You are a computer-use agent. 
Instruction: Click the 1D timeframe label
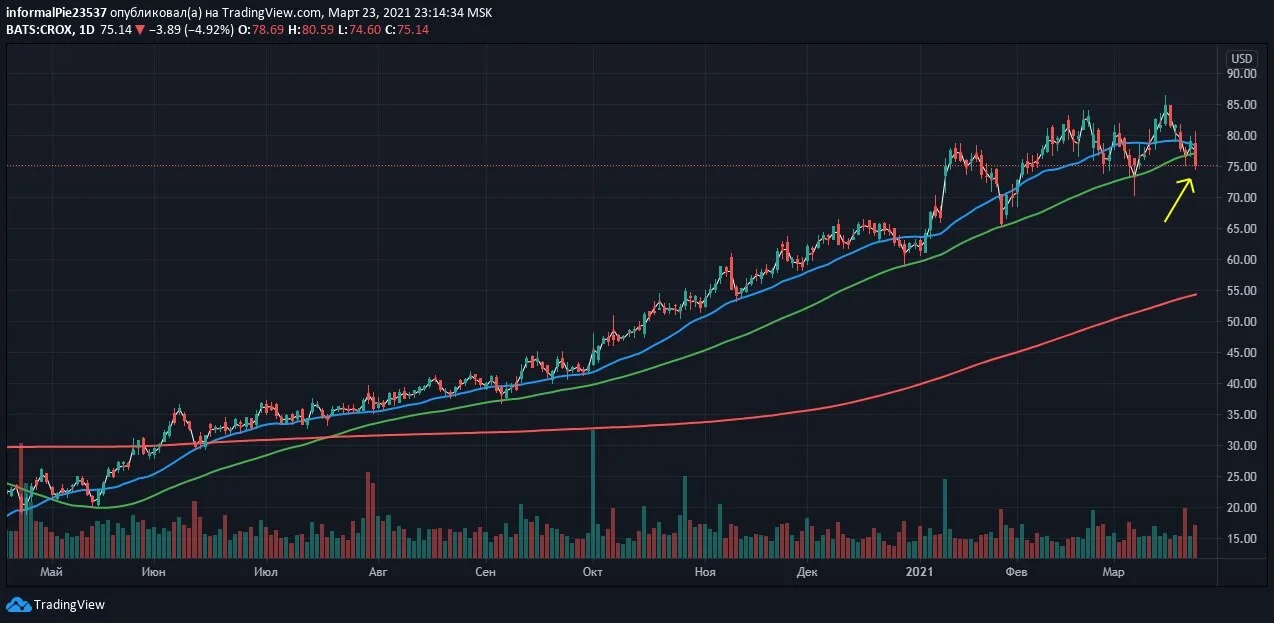click(86, 30)
